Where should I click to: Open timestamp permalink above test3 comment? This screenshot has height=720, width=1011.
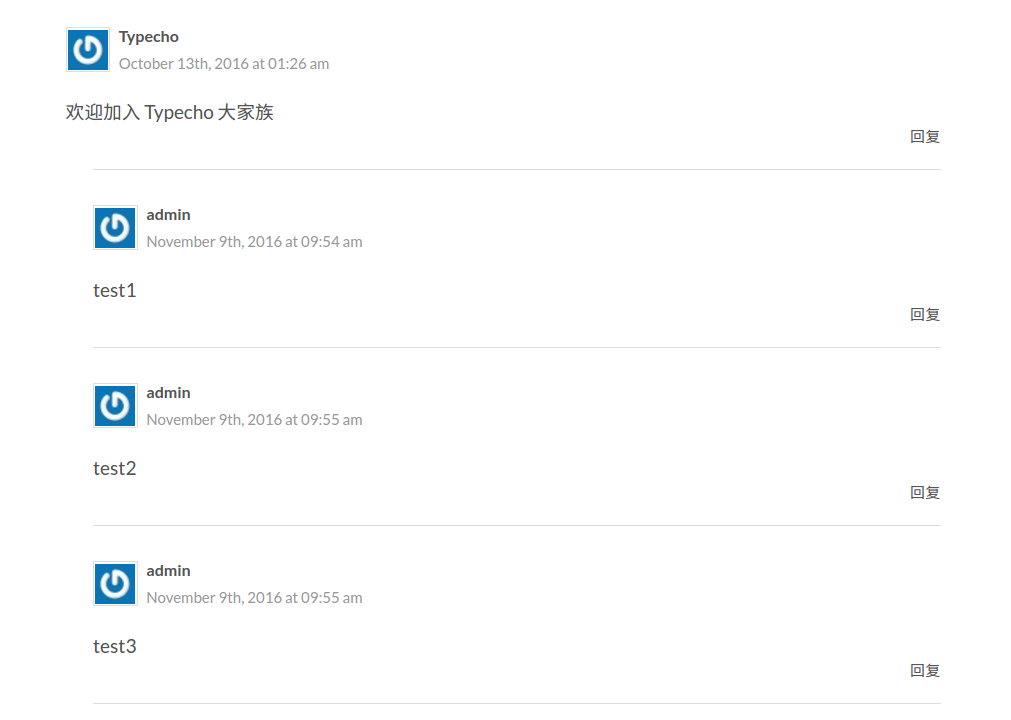[x=254, y=598]
